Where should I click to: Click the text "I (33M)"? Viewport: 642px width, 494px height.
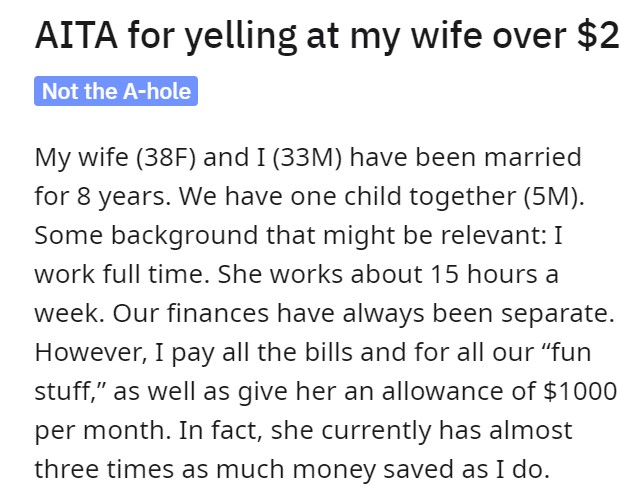pos(299,158)
